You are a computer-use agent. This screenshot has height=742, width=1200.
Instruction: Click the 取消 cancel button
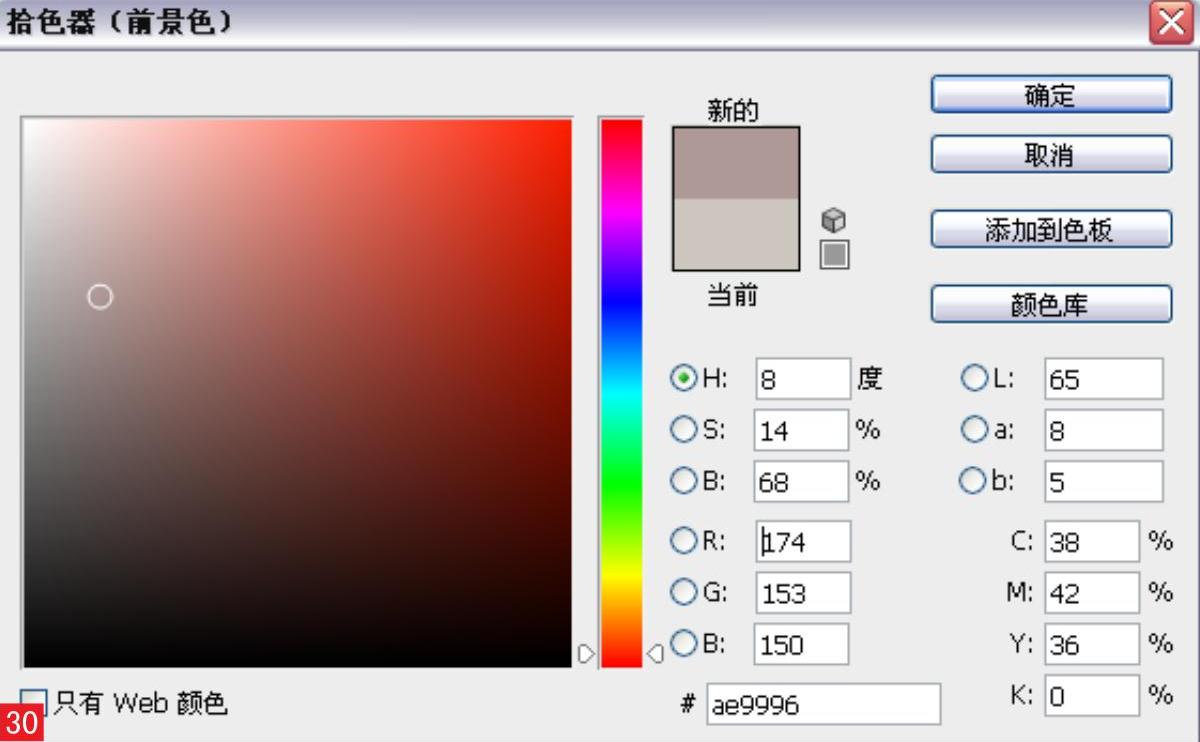coord(1051,155)
